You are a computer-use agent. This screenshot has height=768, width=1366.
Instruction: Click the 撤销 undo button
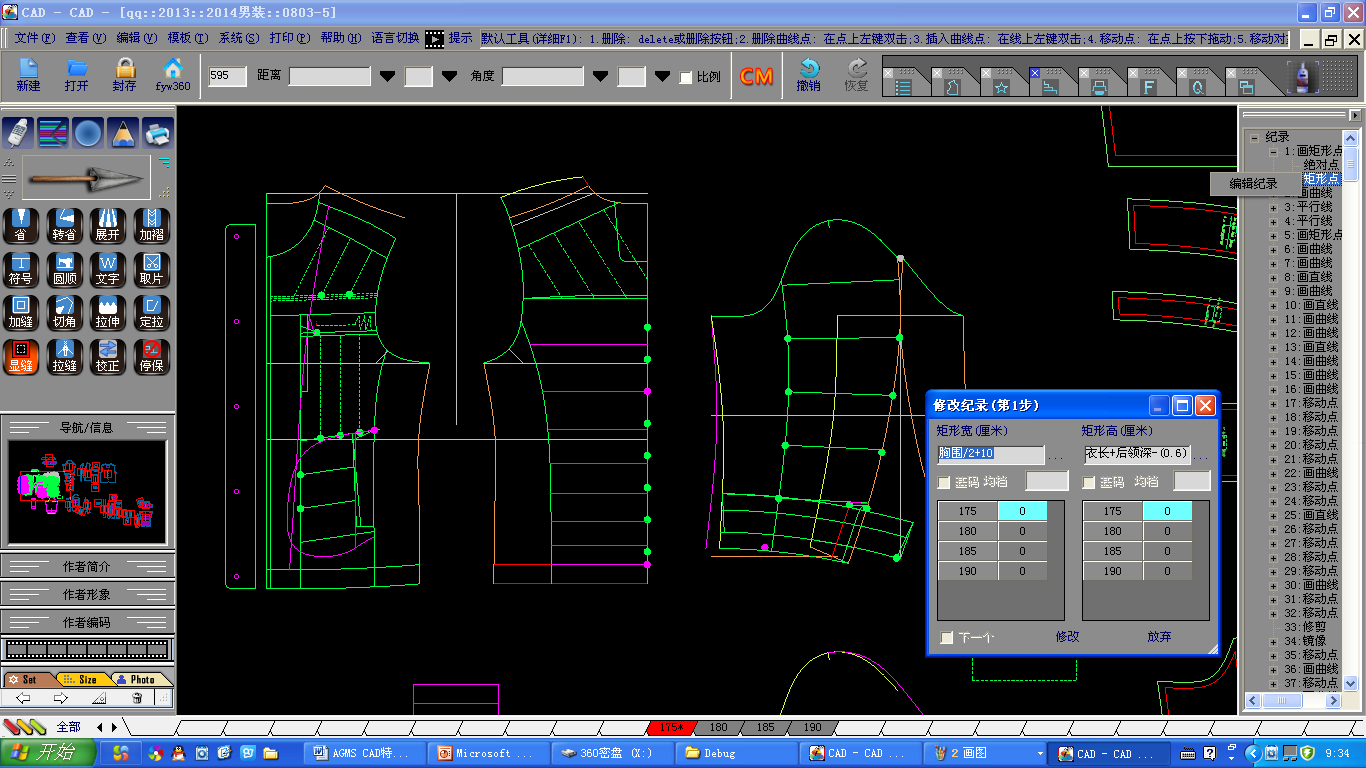click(x=809, y=76)
